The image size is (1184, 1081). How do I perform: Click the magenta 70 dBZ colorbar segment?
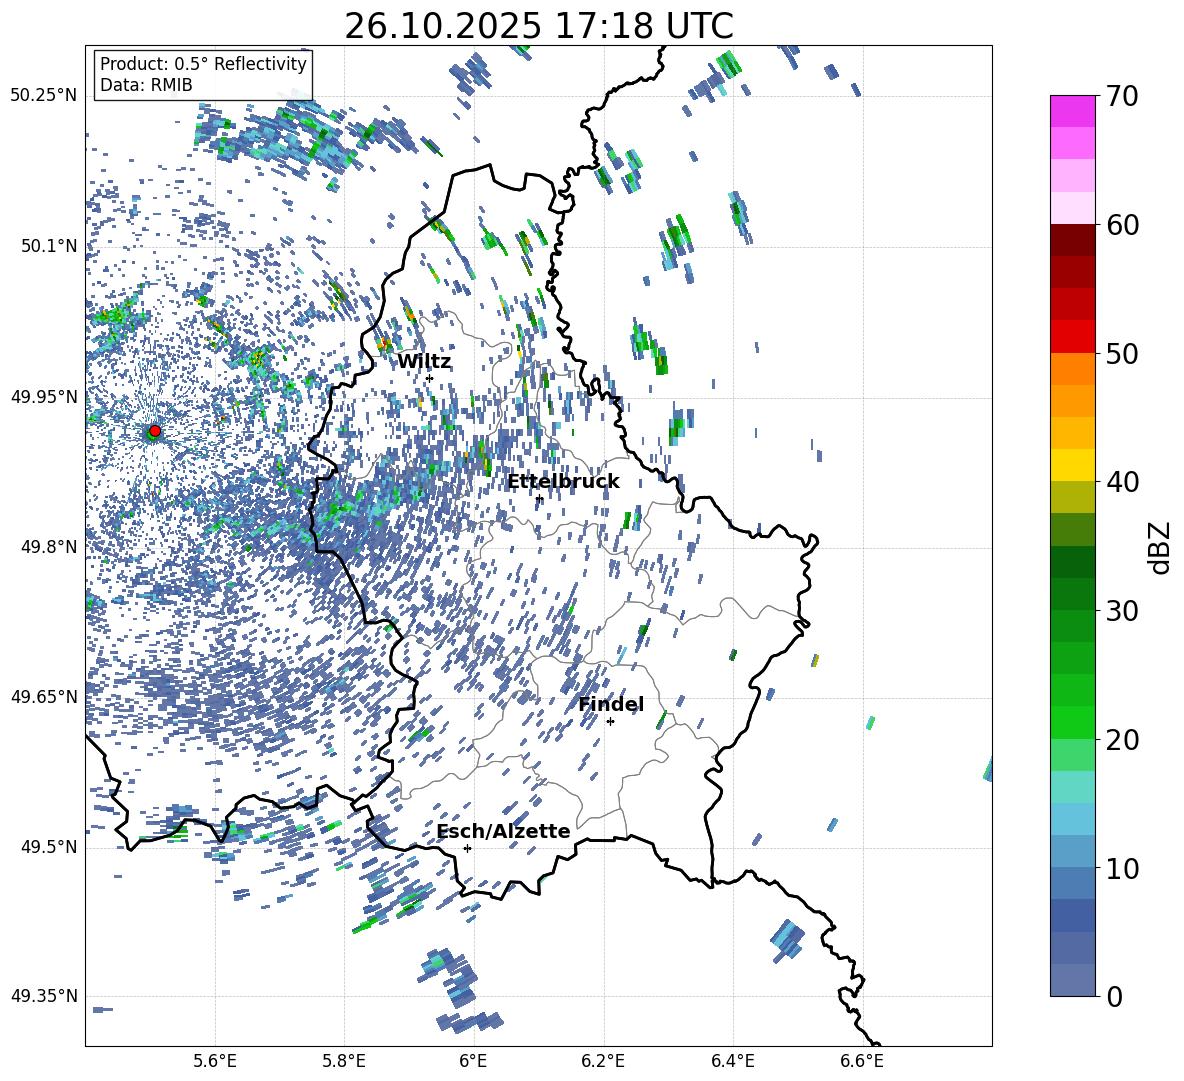(1072, 111)
